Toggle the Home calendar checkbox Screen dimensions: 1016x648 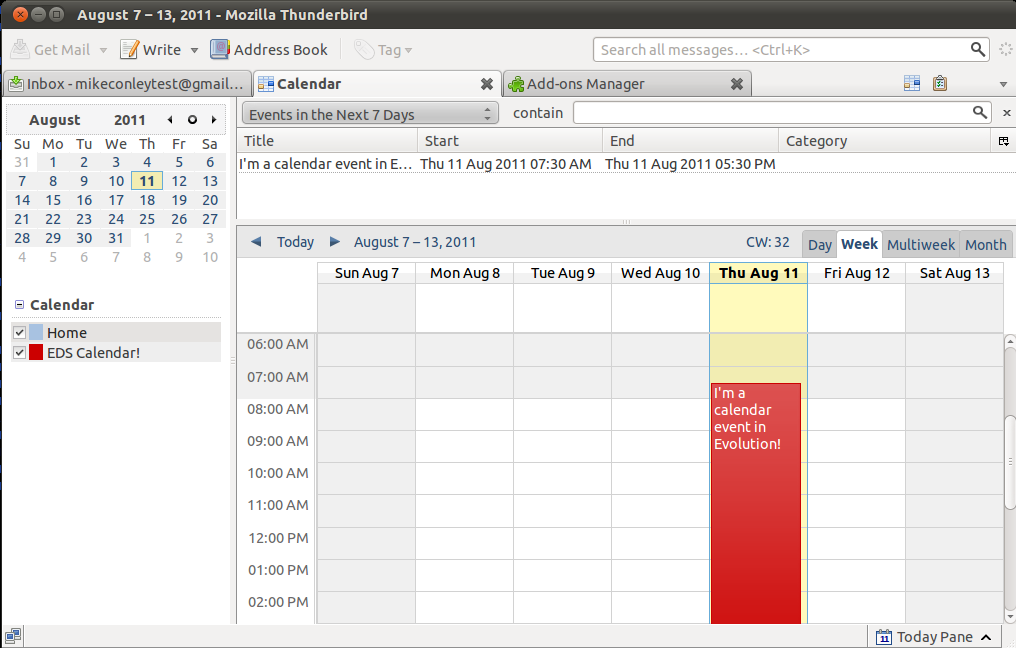tap(19, 332)
